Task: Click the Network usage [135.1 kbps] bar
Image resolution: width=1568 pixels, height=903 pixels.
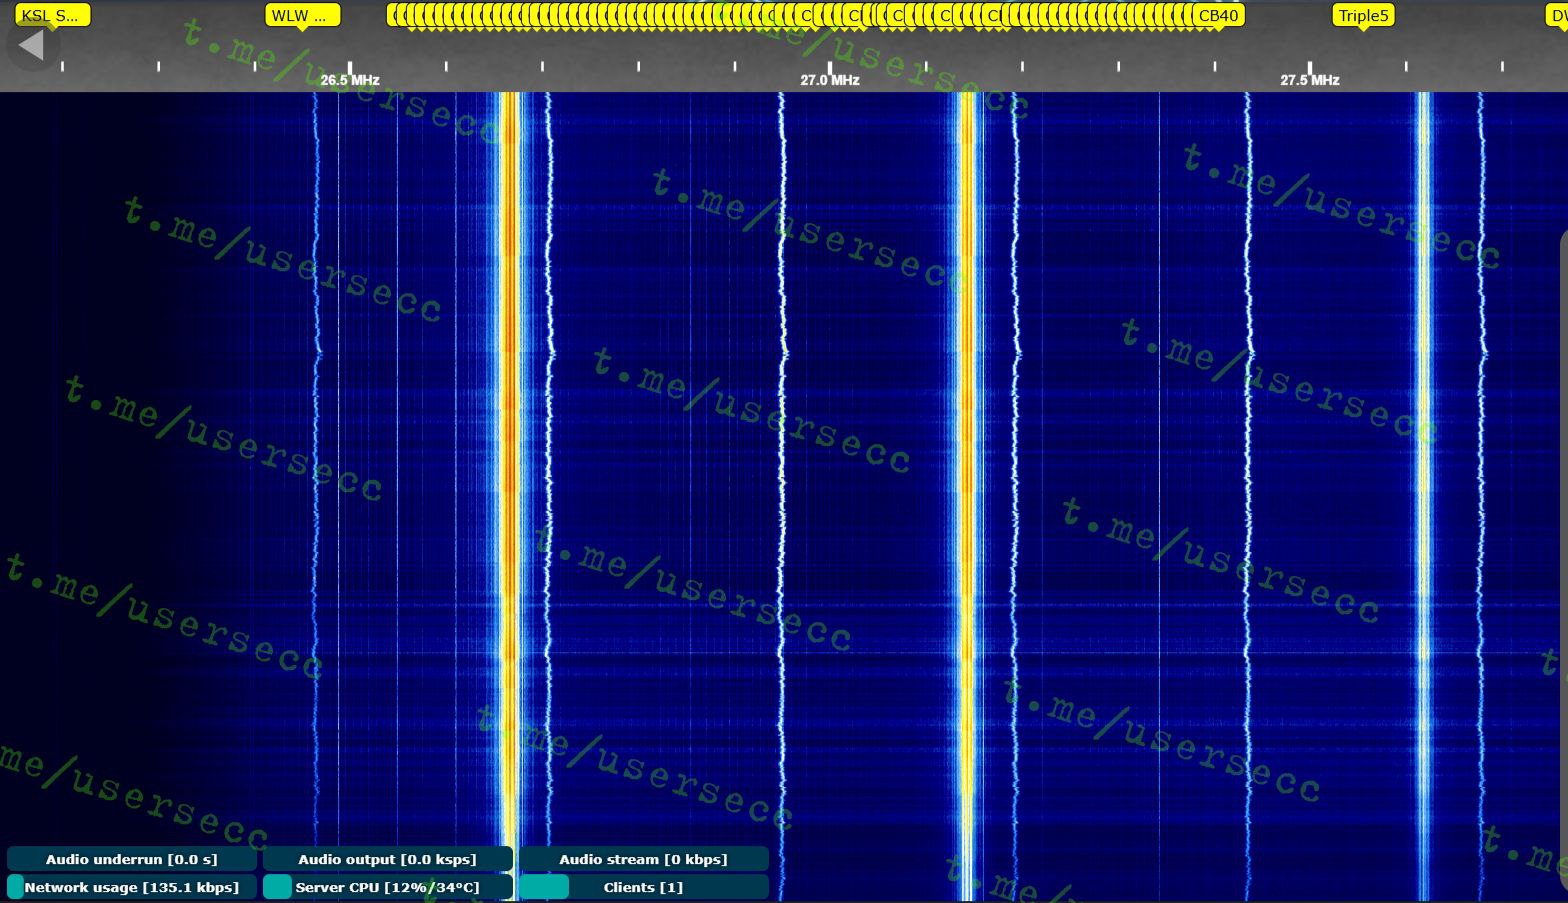Action: coord(132,887)
